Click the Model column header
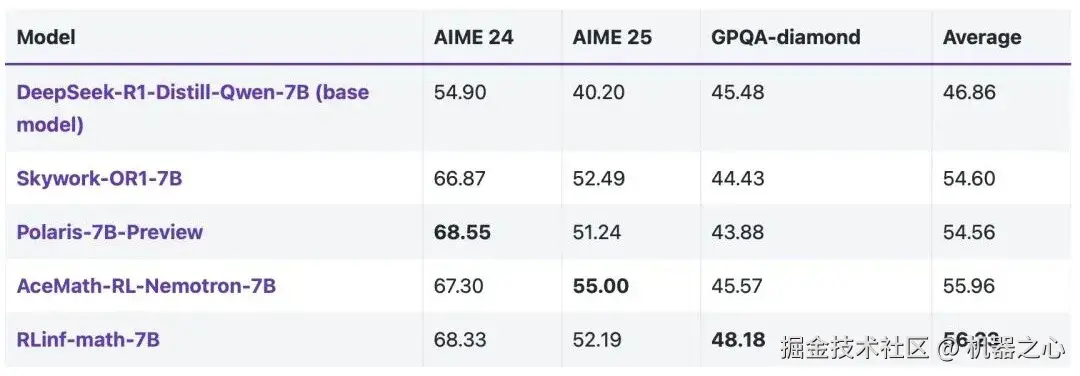 tap(46, 37)
